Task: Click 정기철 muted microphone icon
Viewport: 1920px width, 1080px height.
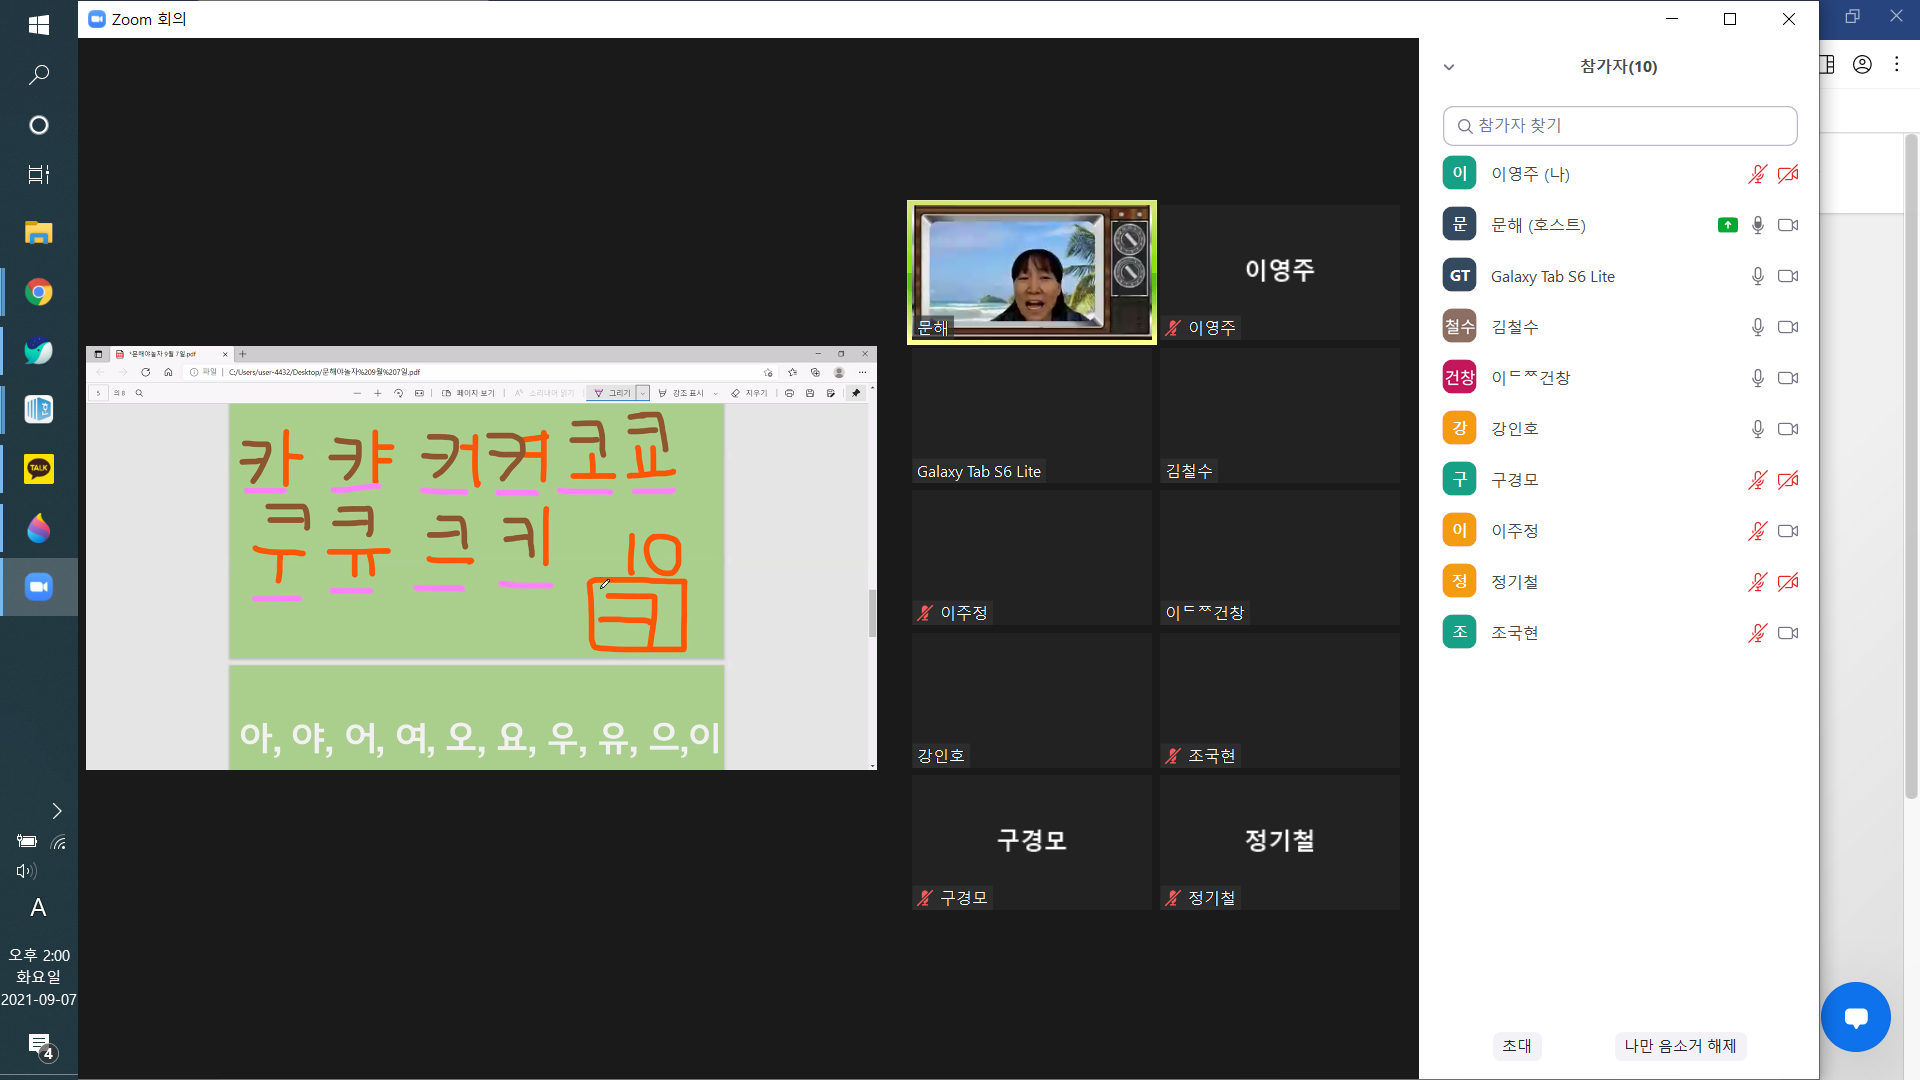Action: [1757, 582]
